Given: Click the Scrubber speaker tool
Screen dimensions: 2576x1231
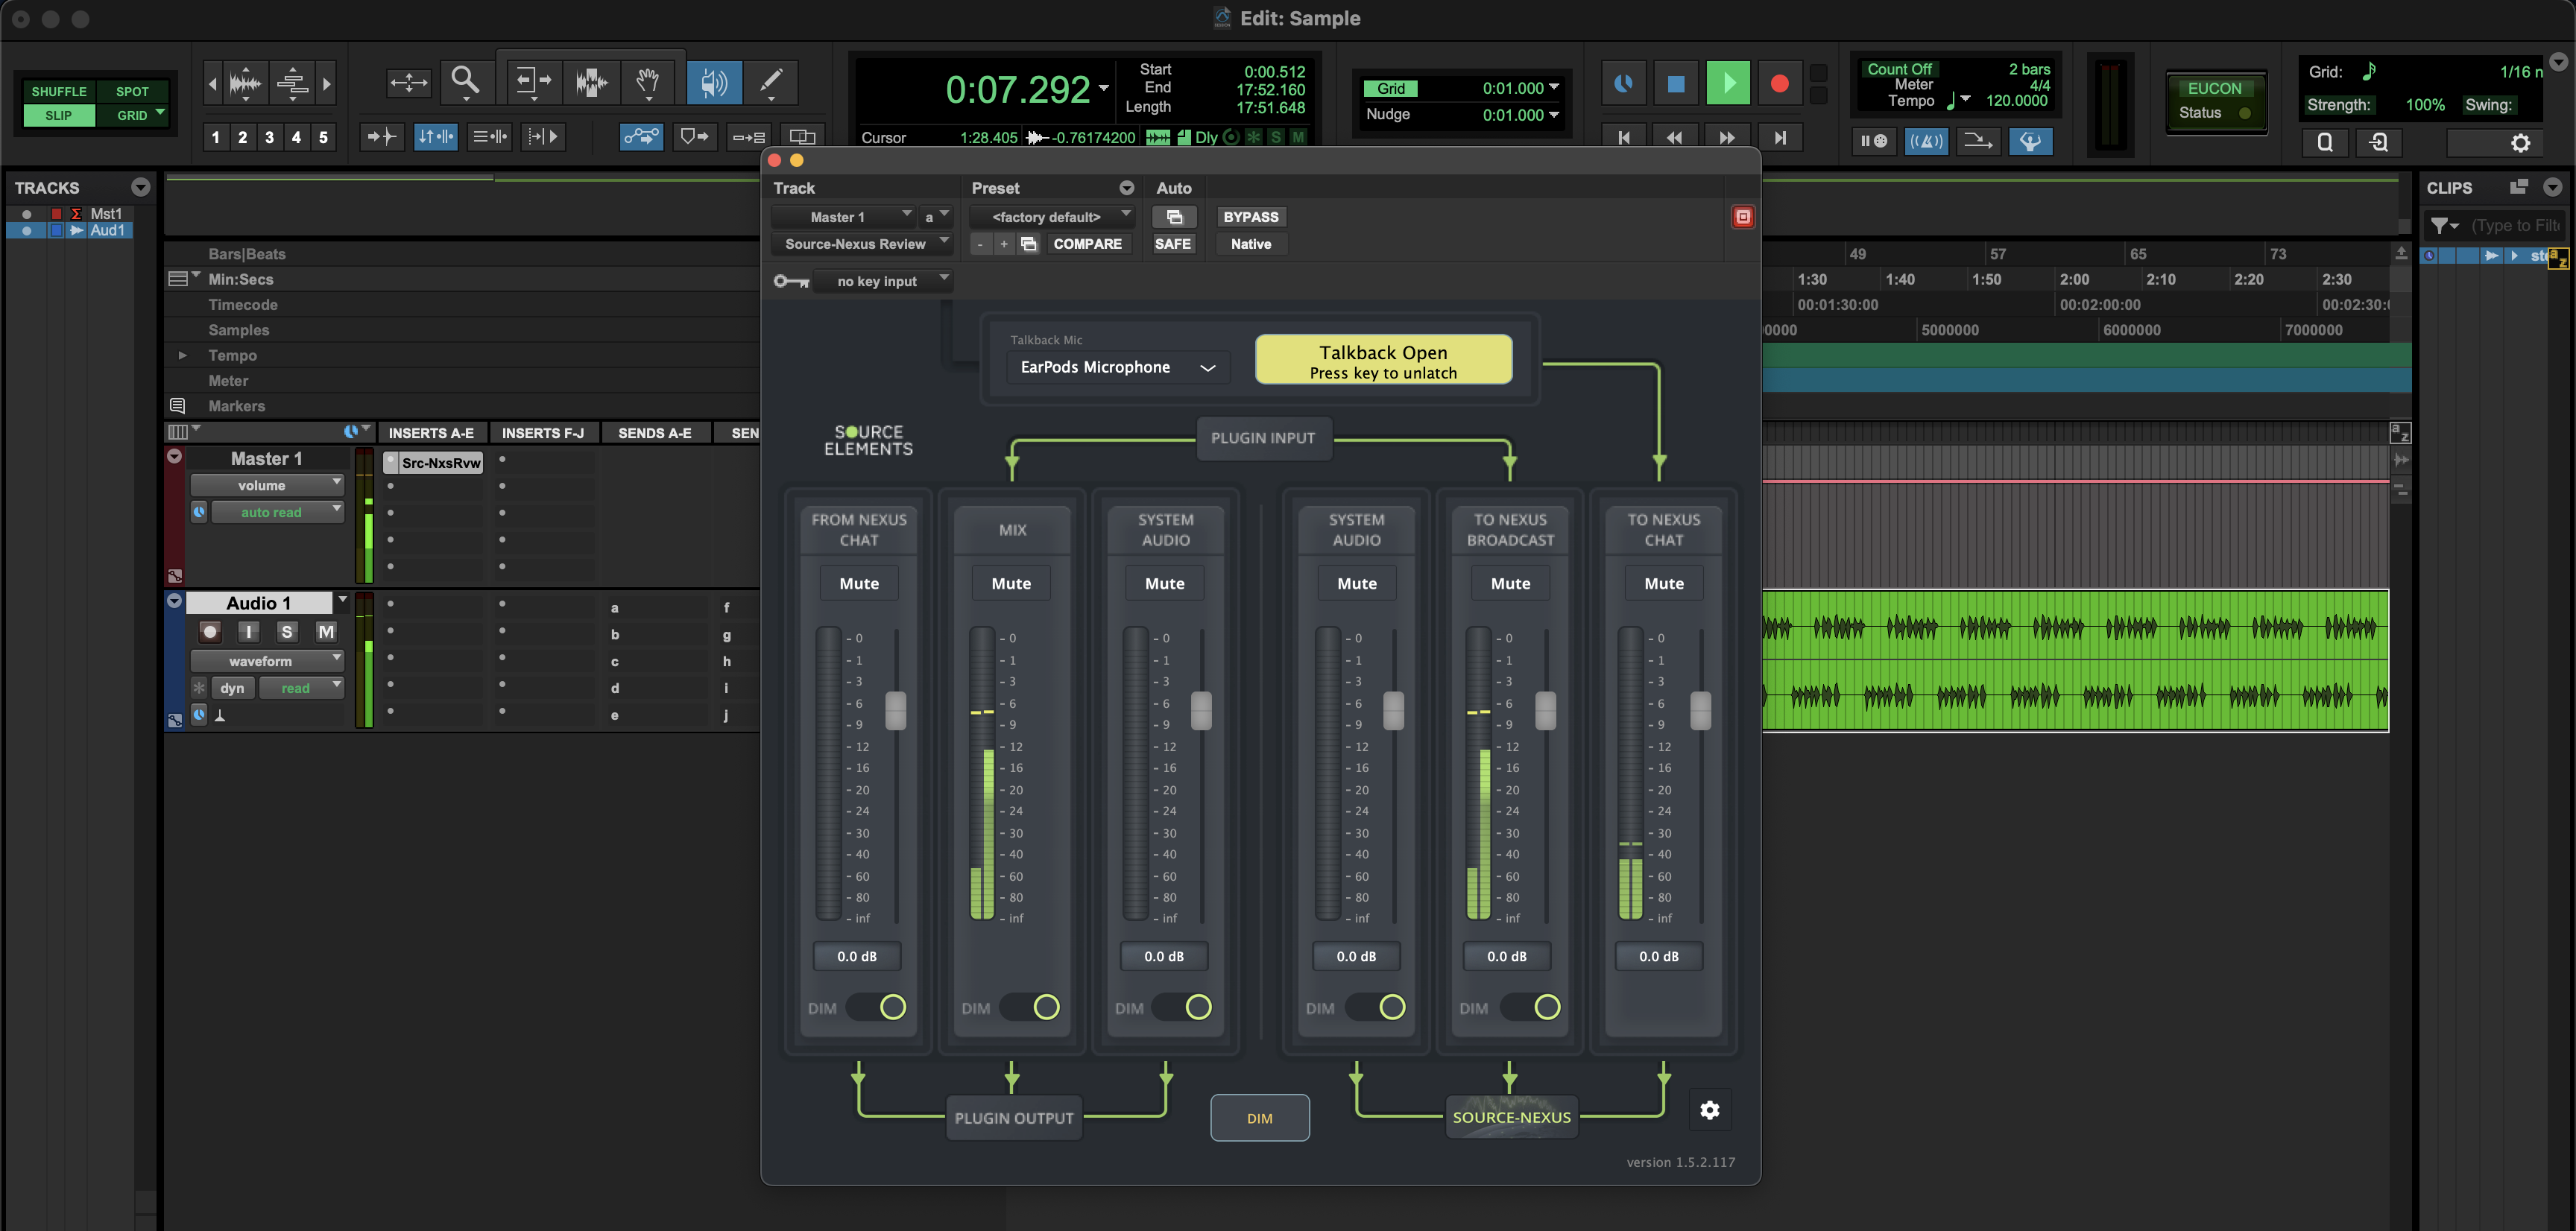Looking at the screenshot, I should tap(714, 81).
